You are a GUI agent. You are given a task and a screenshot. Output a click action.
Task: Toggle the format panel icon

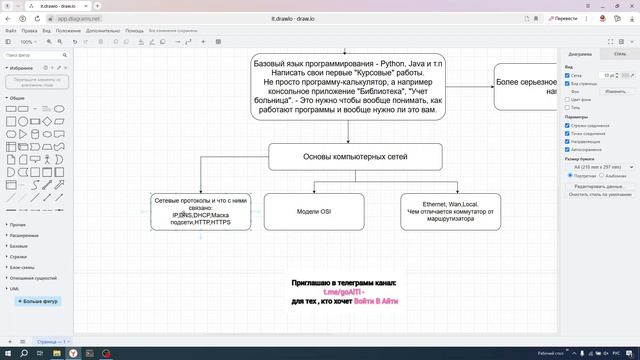pos(621,42)
